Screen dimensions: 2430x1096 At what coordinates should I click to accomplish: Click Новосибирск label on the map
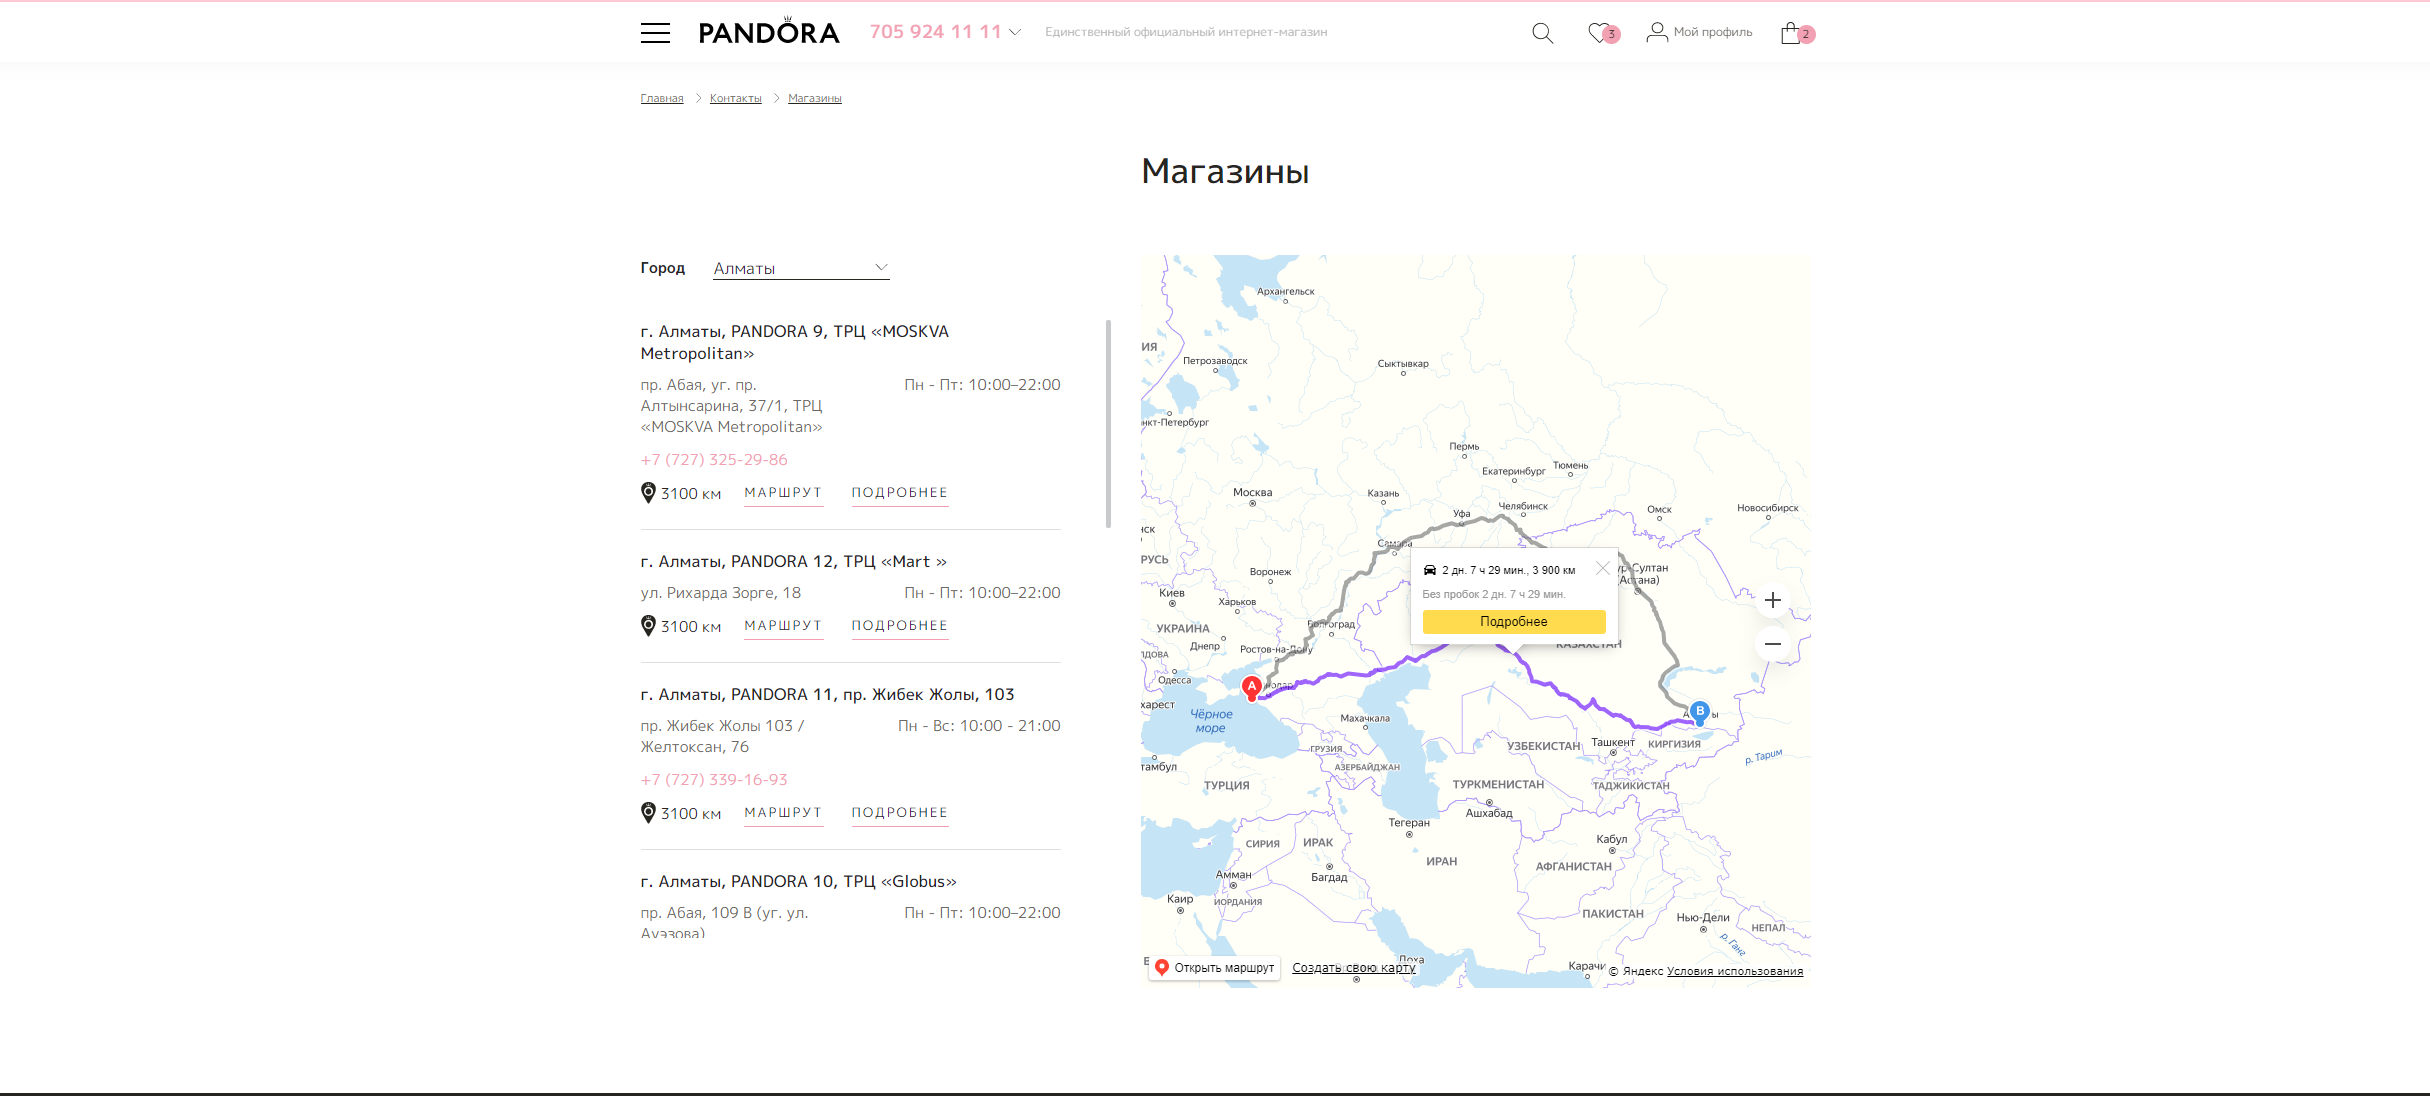[x=1768, y=508]
